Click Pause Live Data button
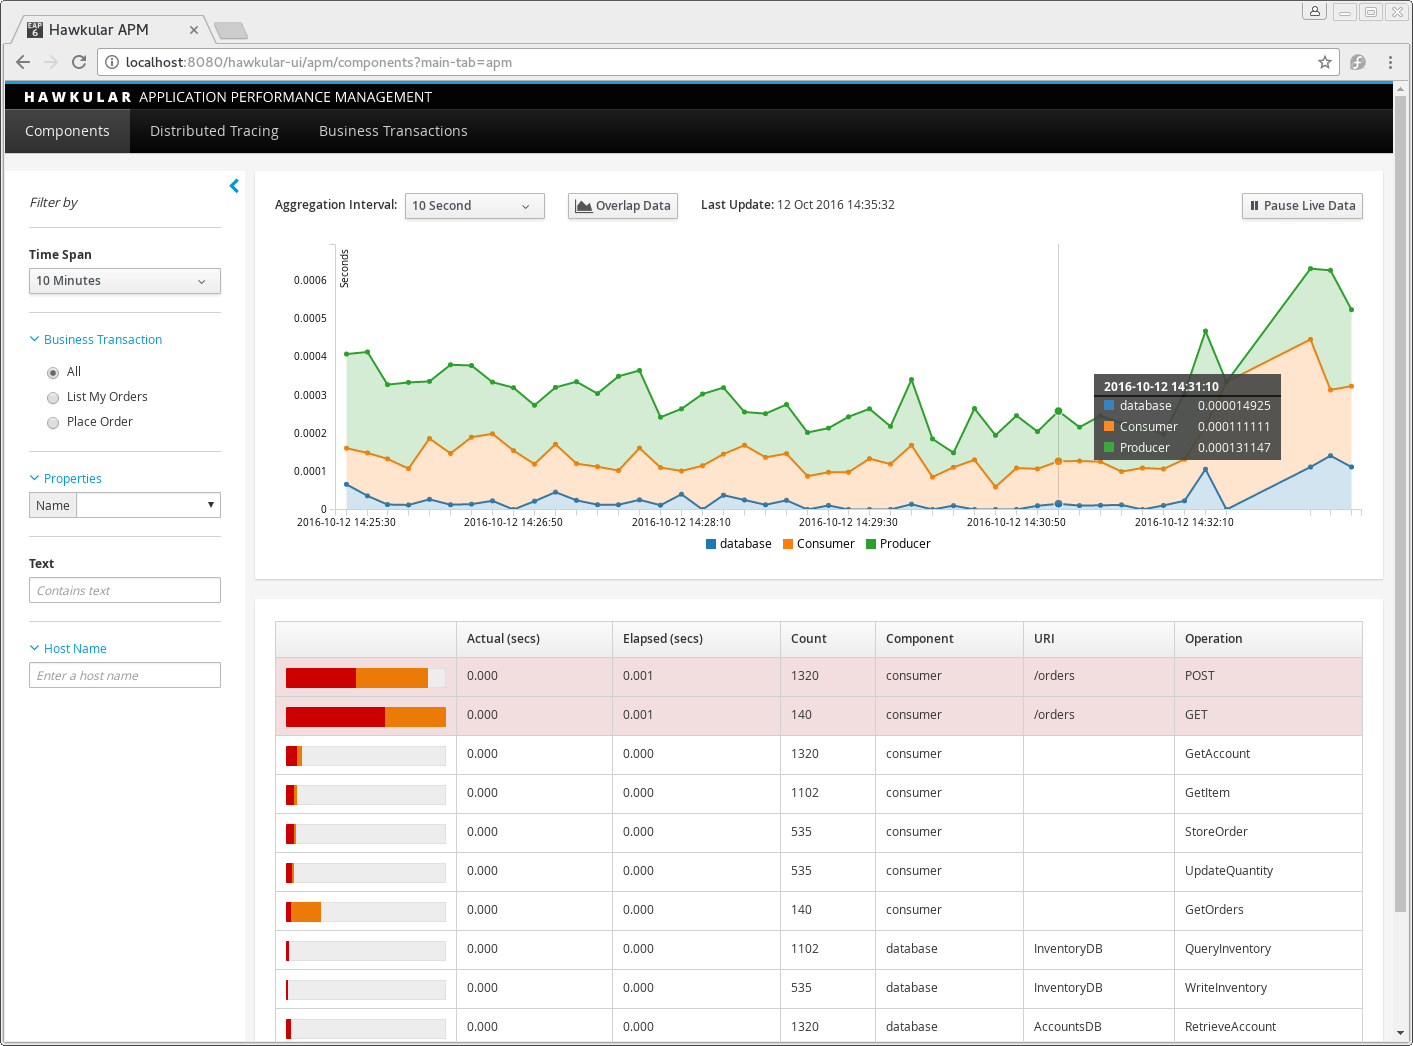Screen dimensions: 1413x1046 (1302, 206)
